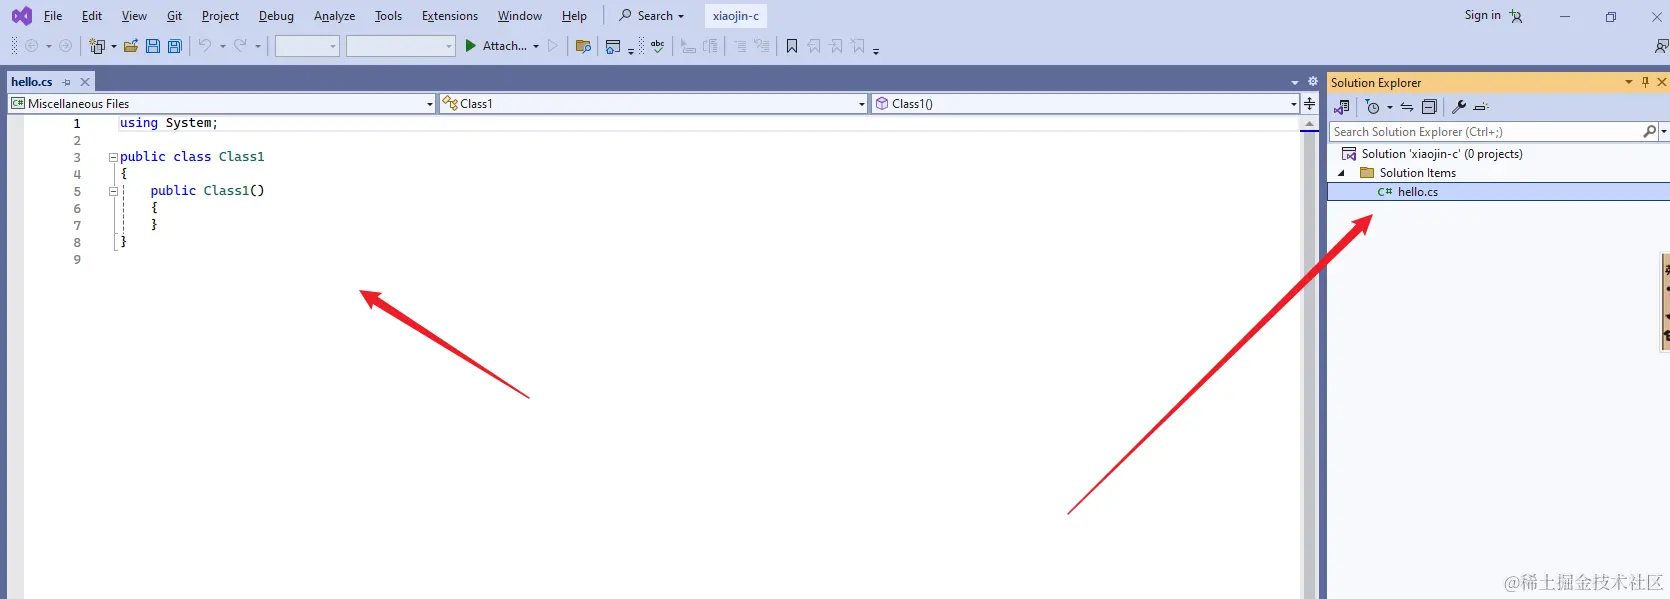Collapse the Class1 class outlining box

(113, 157)
